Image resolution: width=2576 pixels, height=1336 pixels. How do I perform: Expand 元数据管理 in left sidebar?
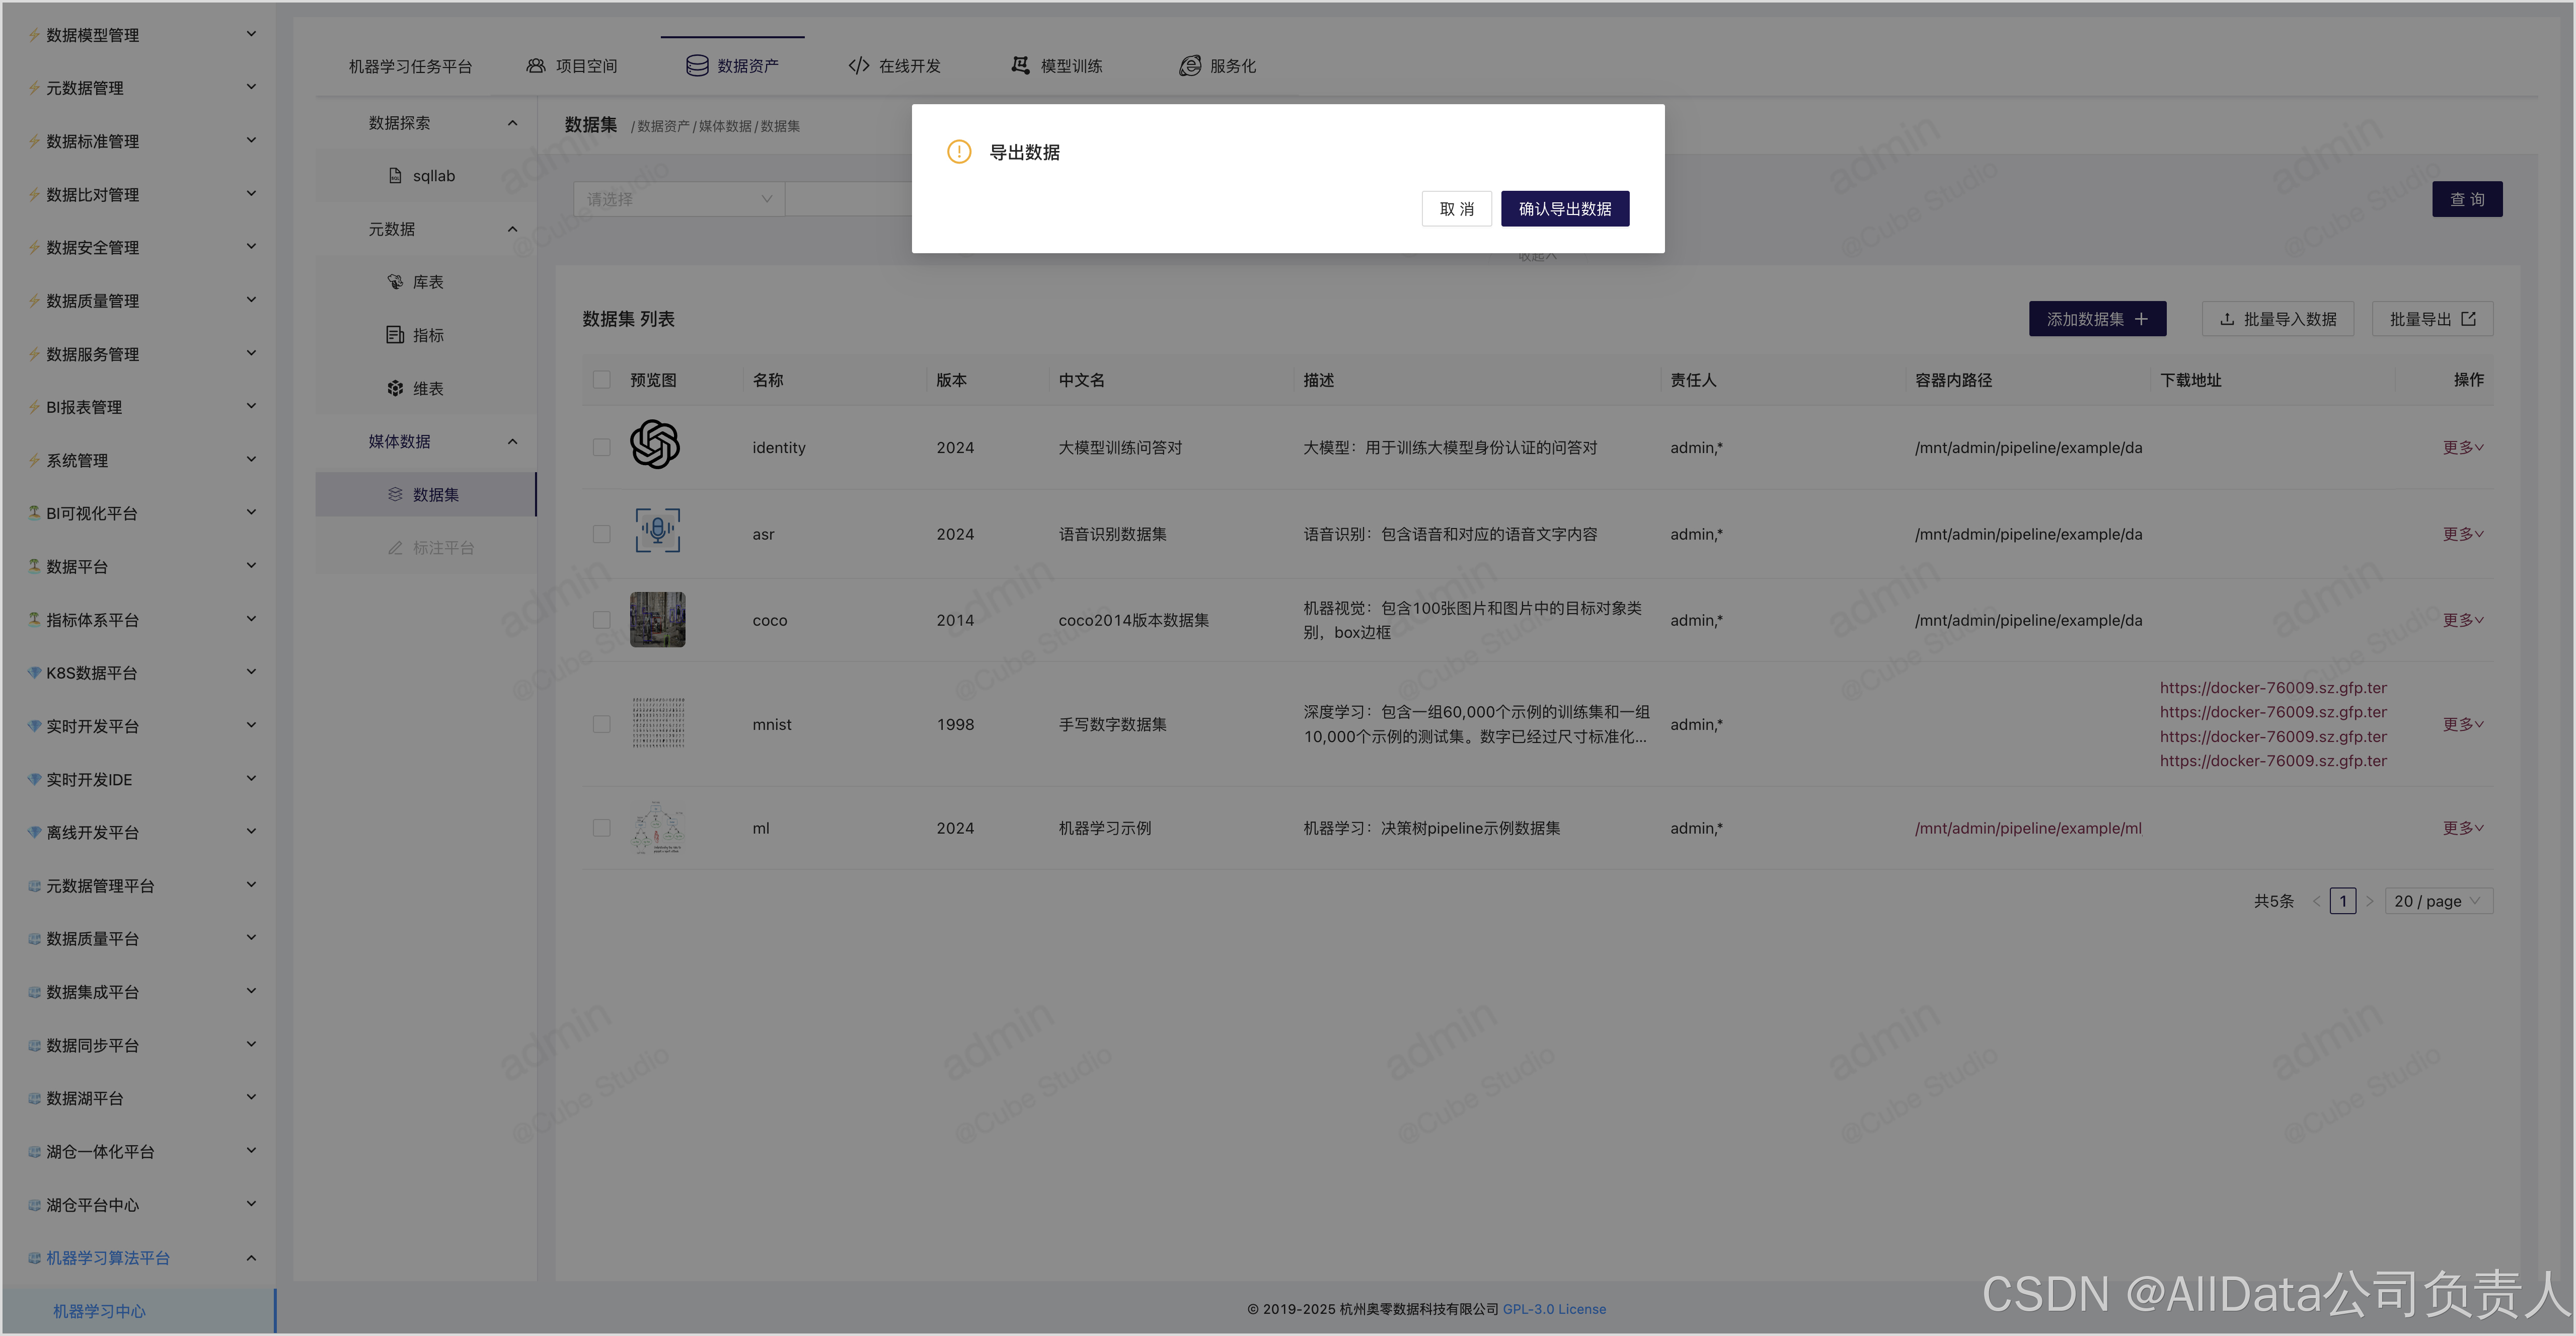[140, 88]
